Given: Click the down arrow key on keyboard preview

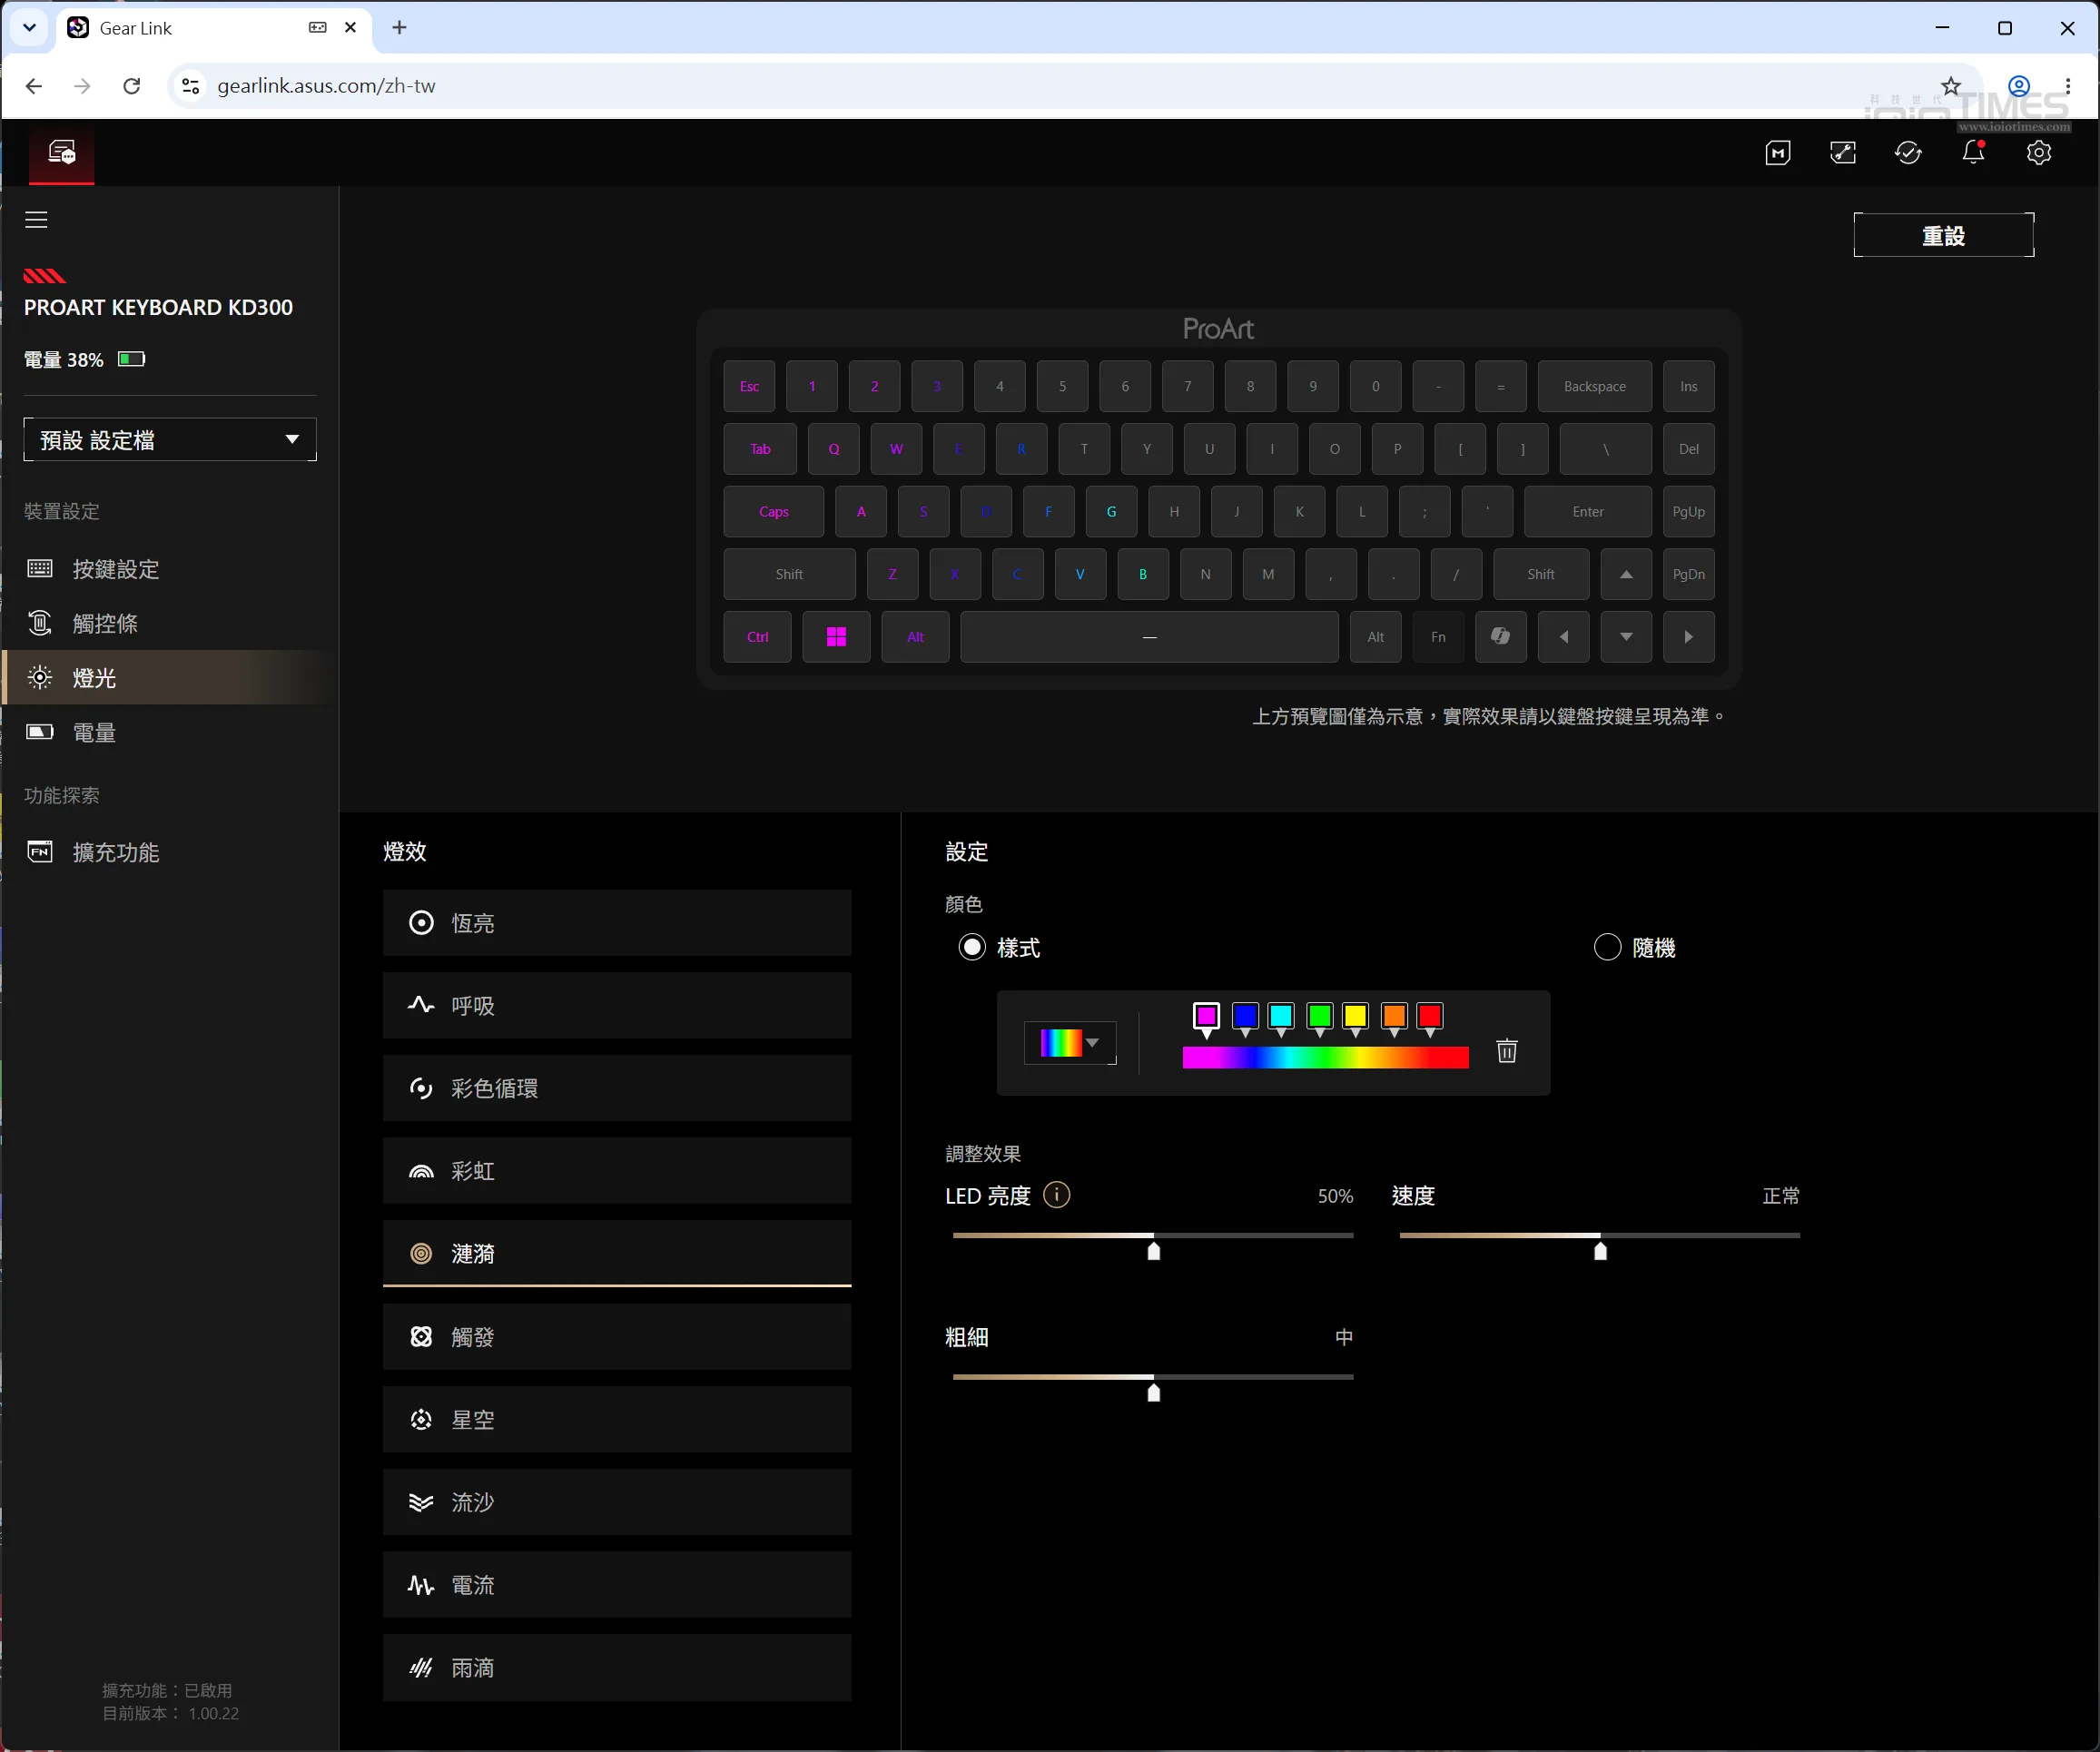Looking at the screenshot, I should click(x=1626, y=637).
